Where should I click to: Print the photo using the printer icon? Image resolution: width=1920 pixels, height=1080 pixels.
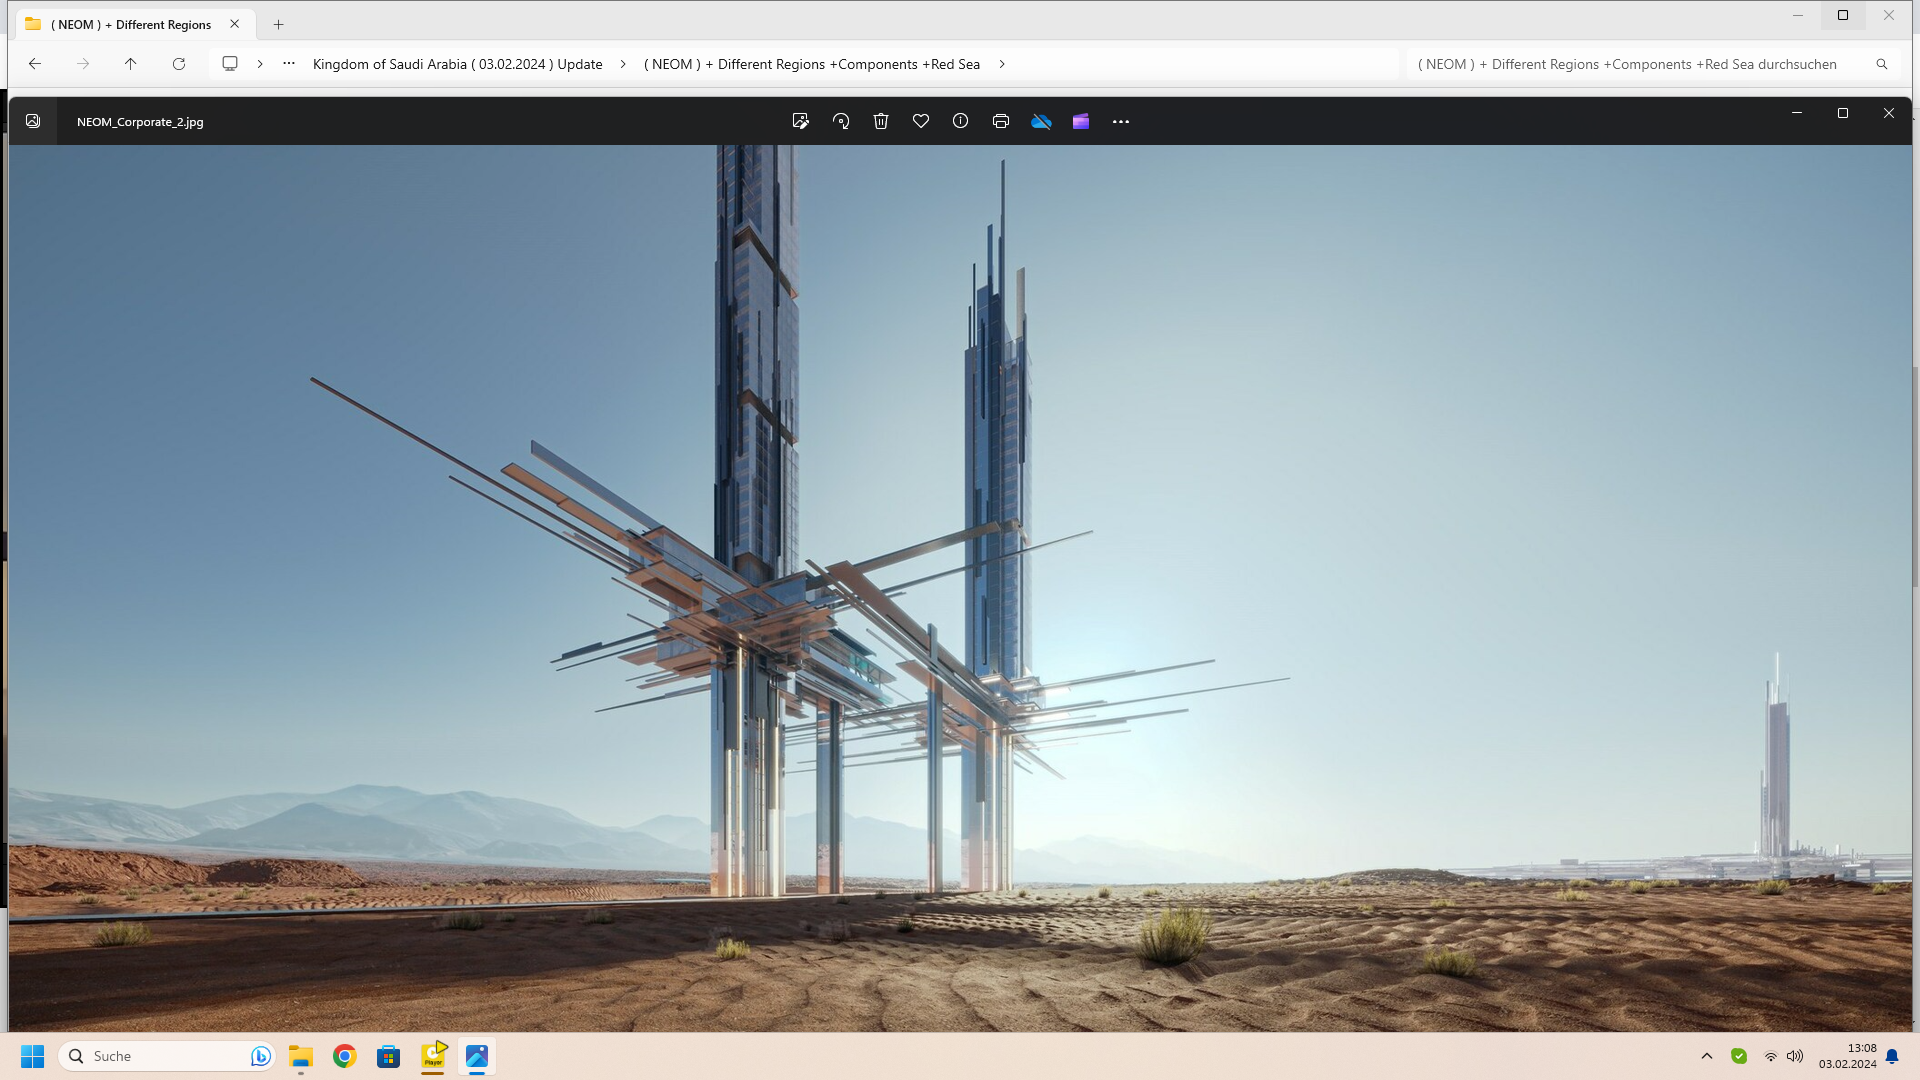pos(1001,121)
